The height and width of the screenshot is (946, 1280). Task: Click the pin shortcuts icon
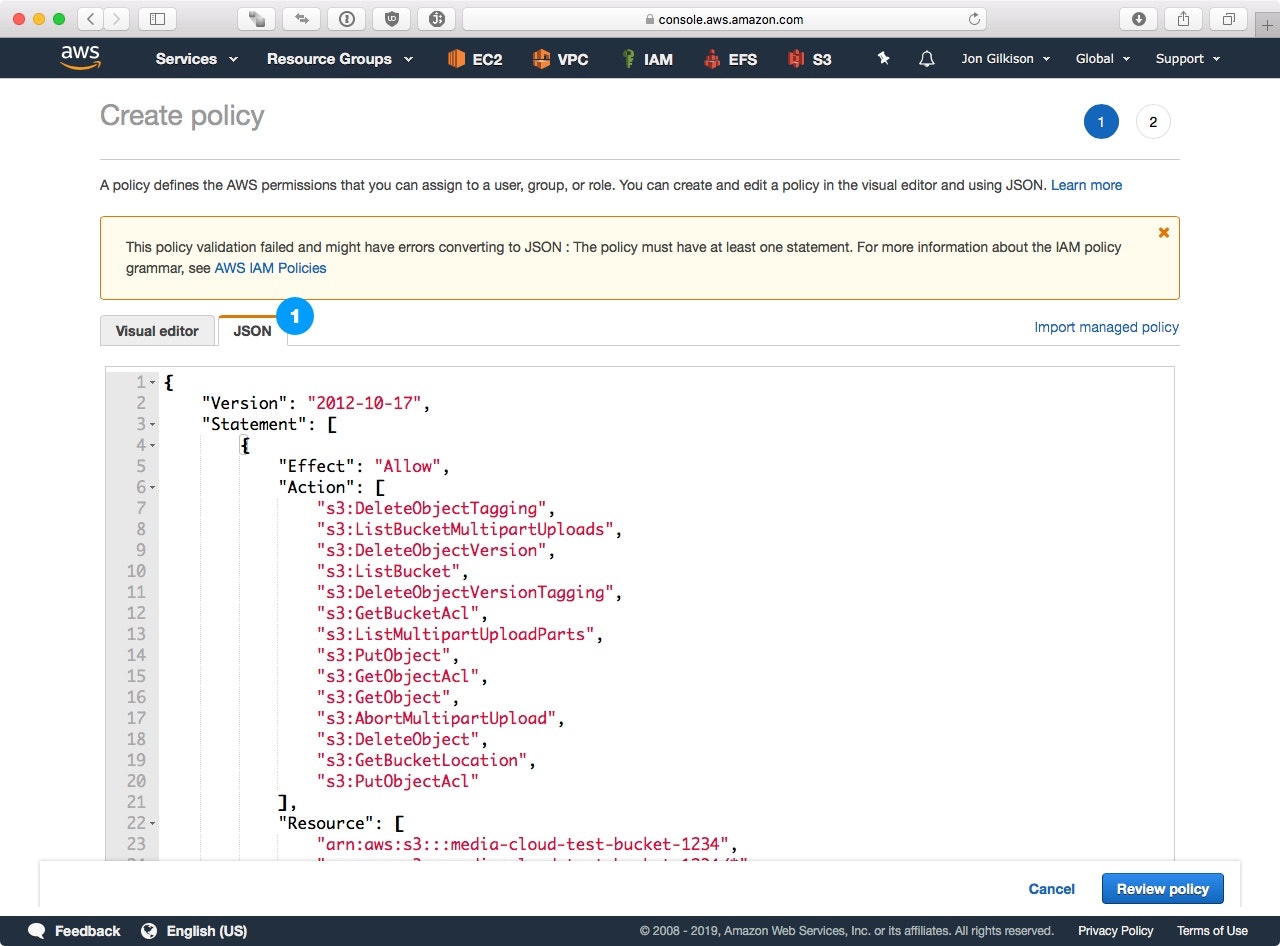coord(883,59)
